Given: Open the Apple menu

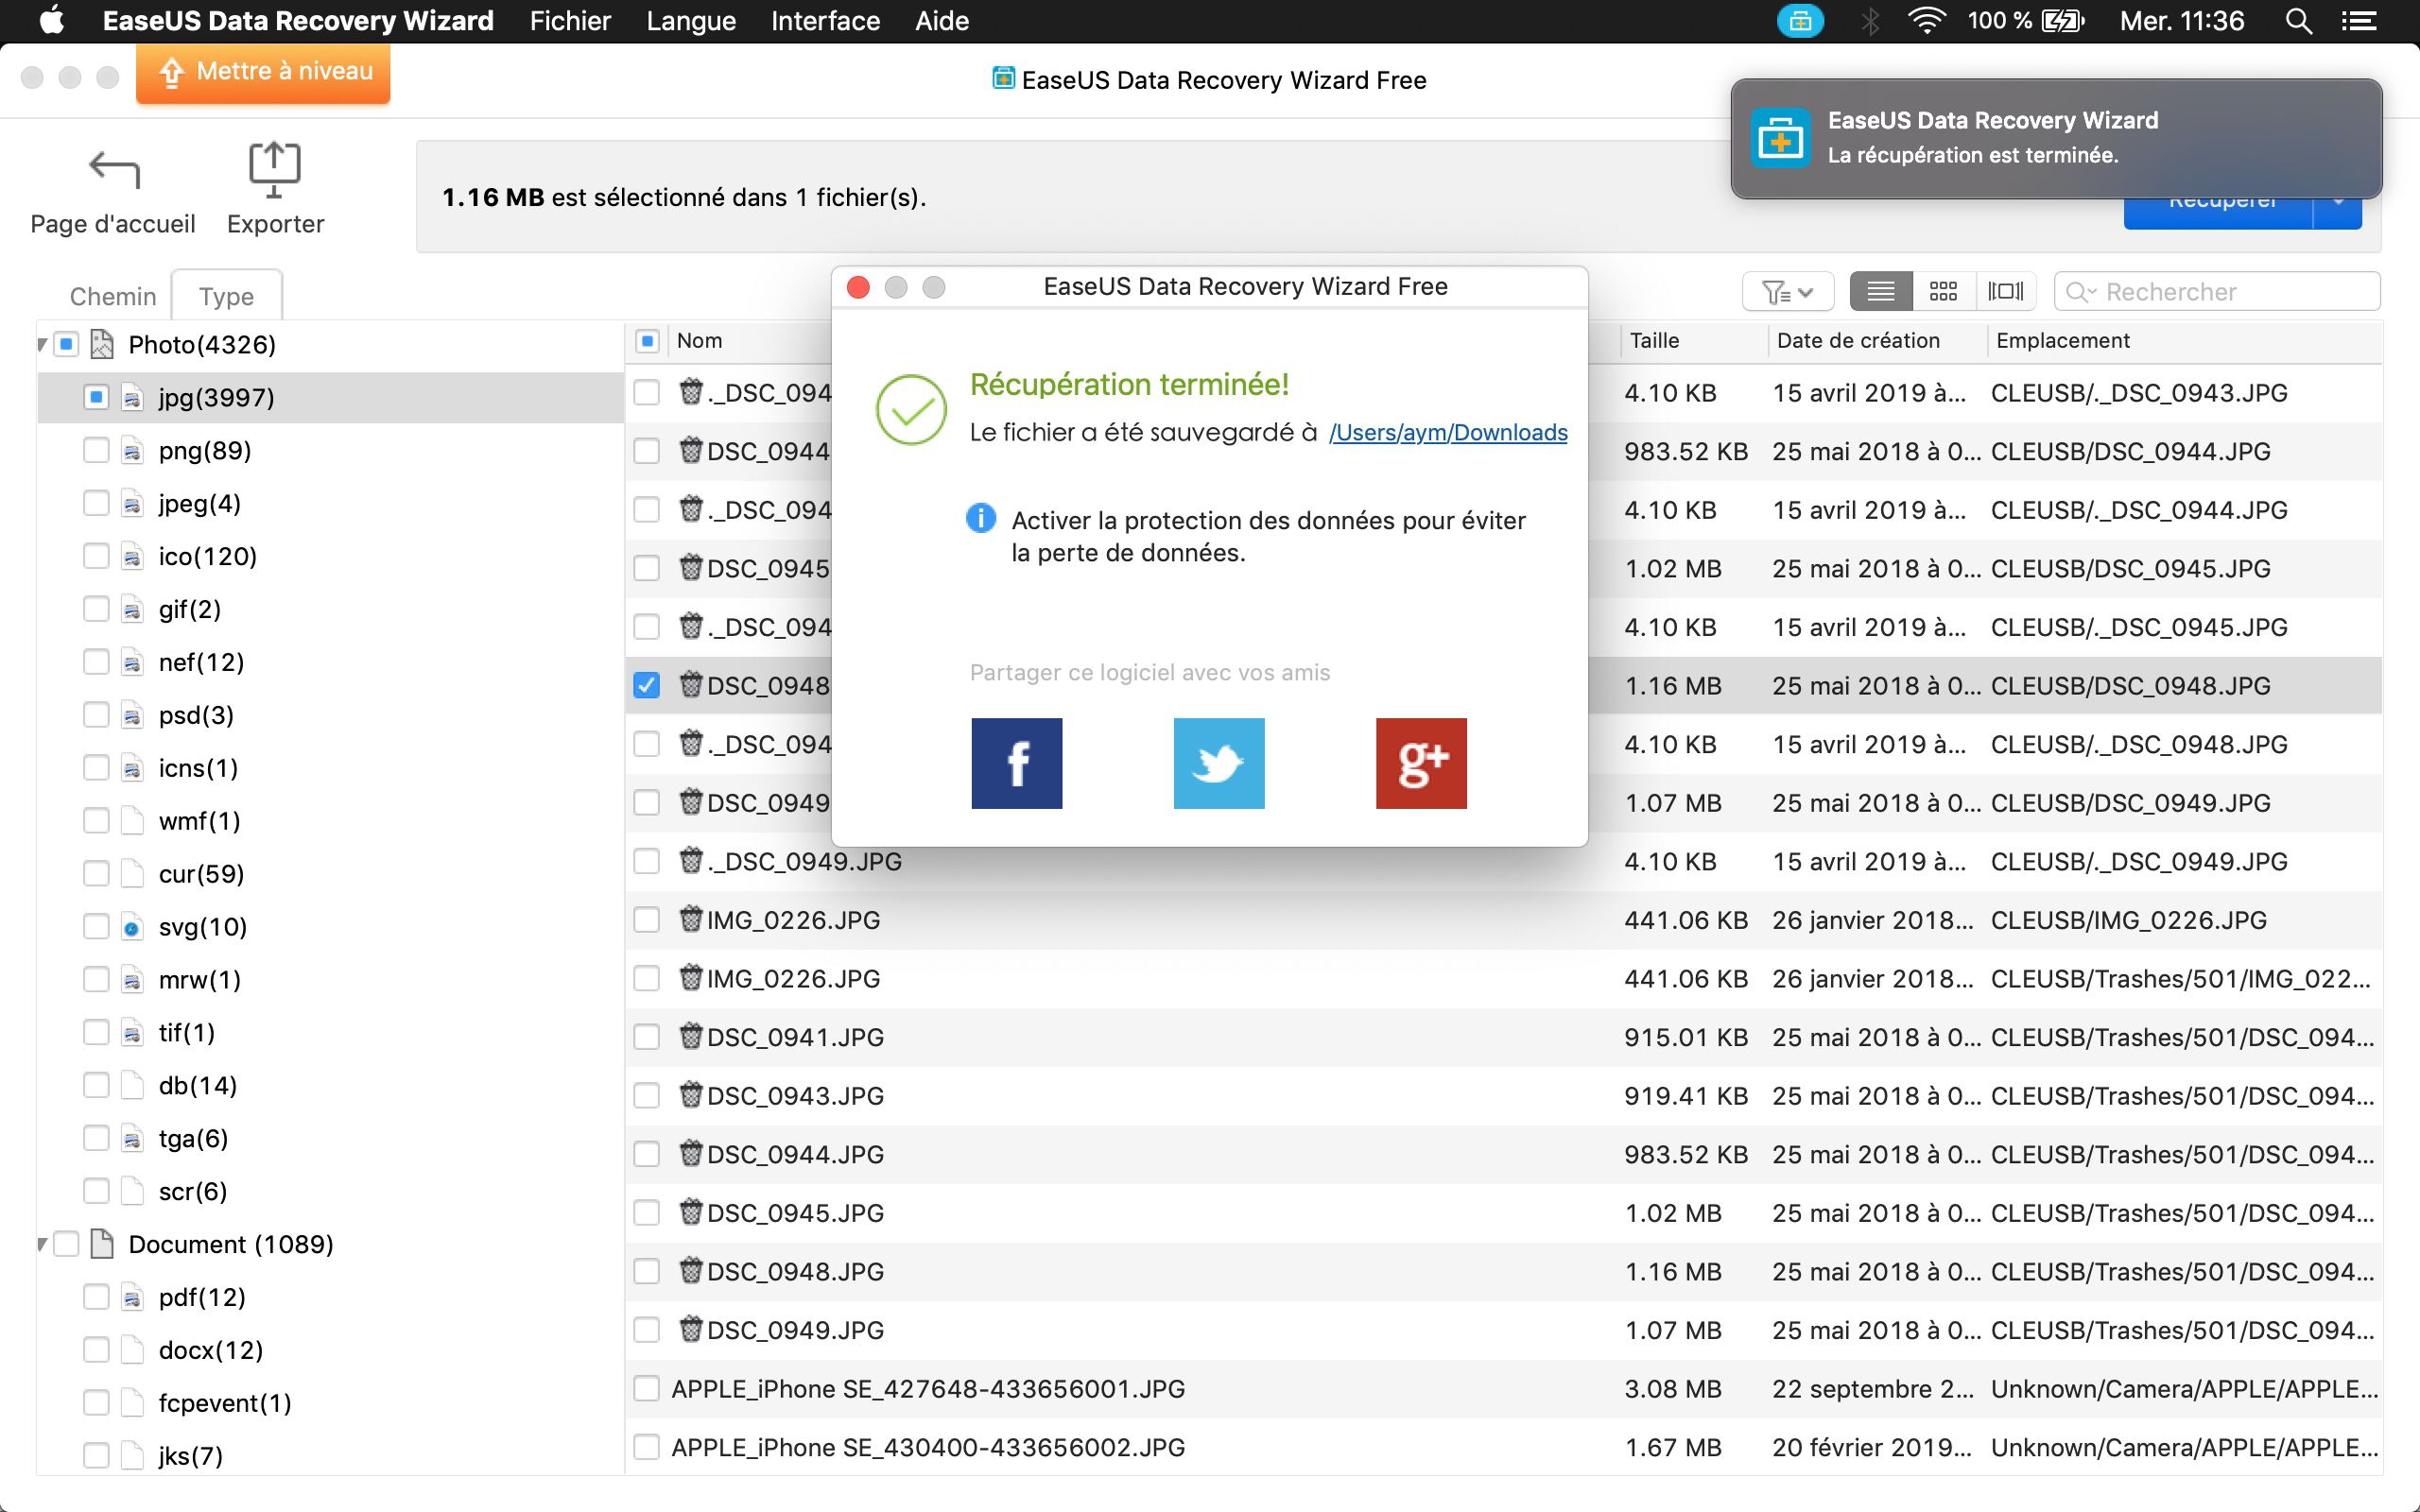Looking at the screenshot, I should tap(52, 20).
